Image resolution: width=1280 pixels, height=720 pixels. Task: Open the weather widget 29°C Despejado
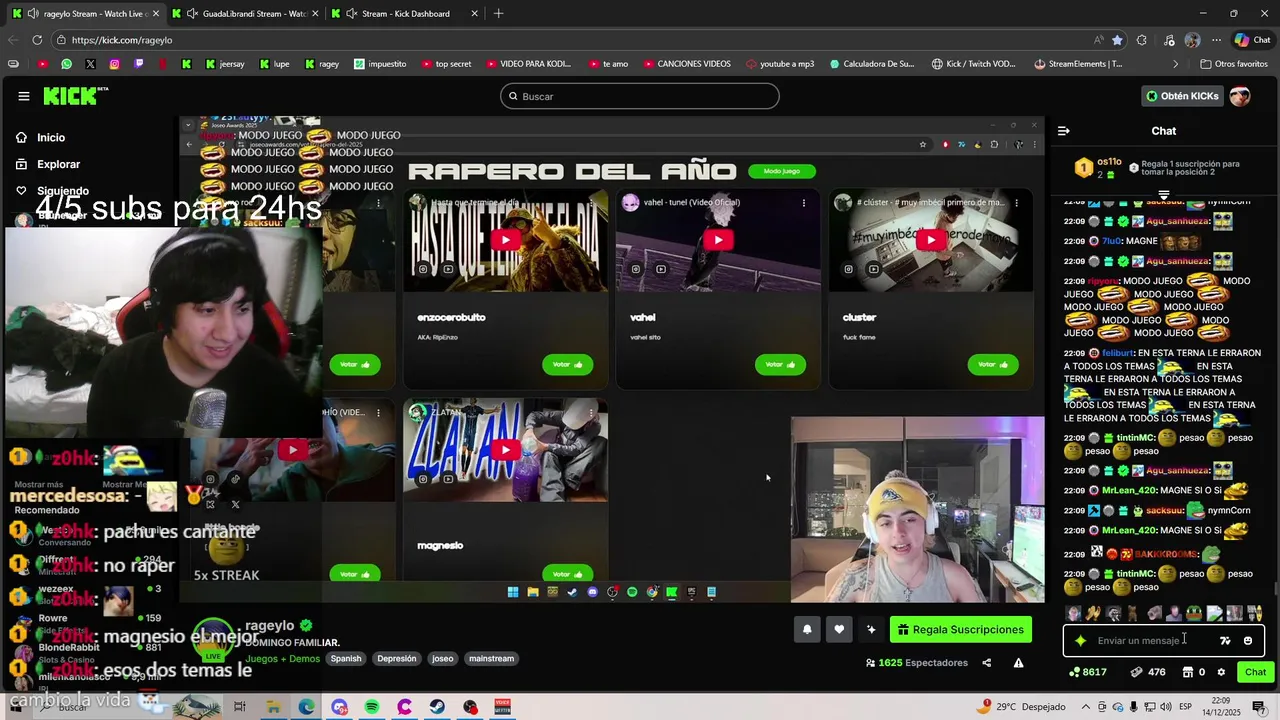pos(1023,707)
